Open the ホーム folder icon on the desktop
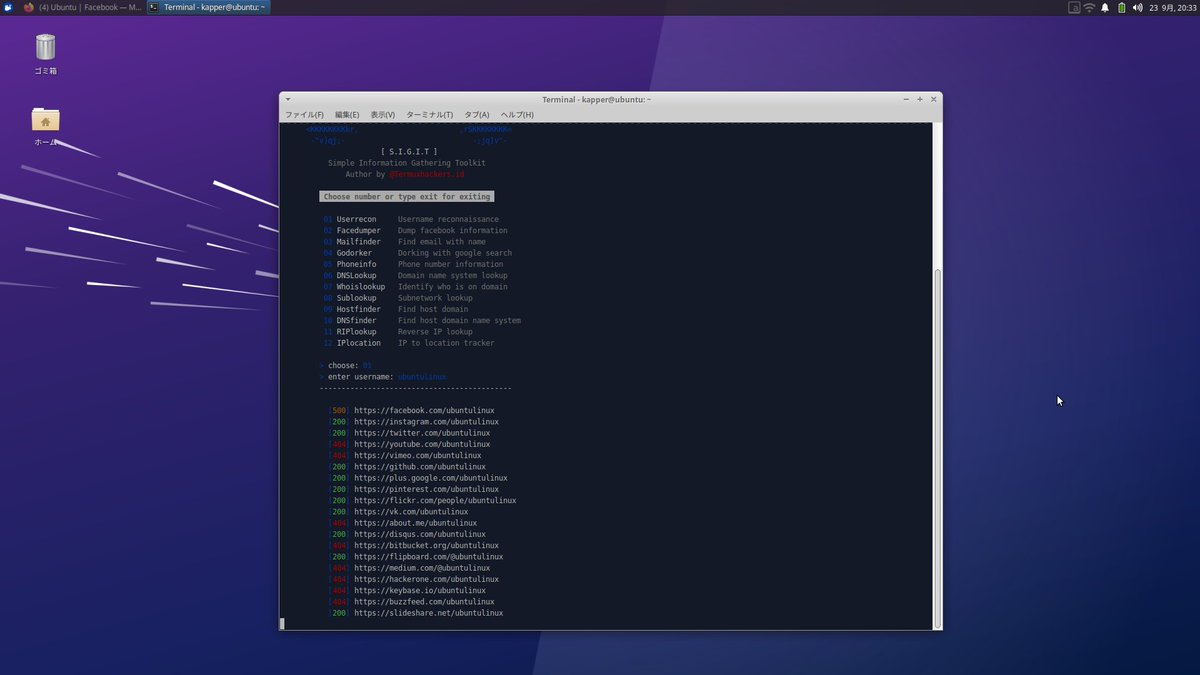 click(44, 120)
